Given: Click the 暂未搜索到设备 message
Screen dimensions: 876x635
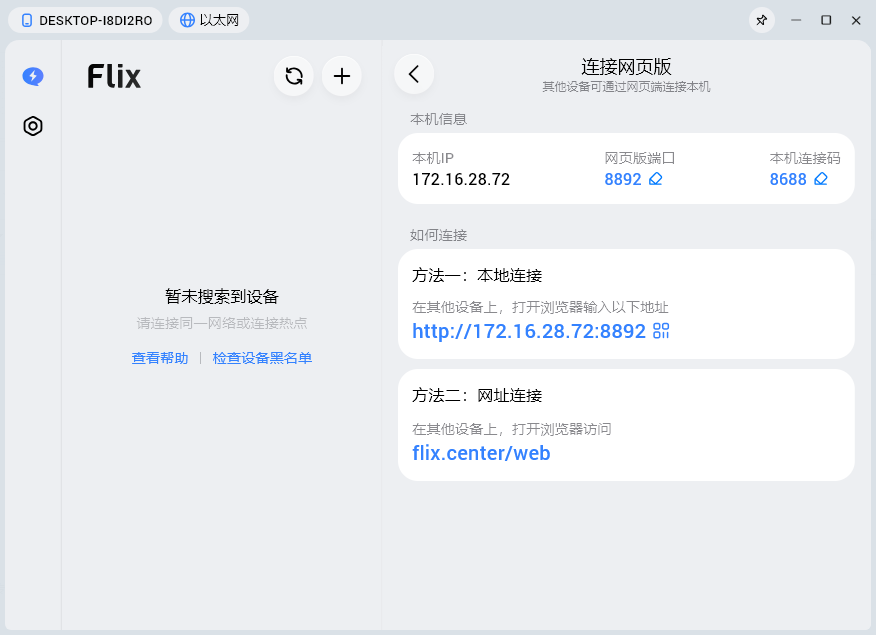Looking at the screenshot, I should (x=222, y=297).
